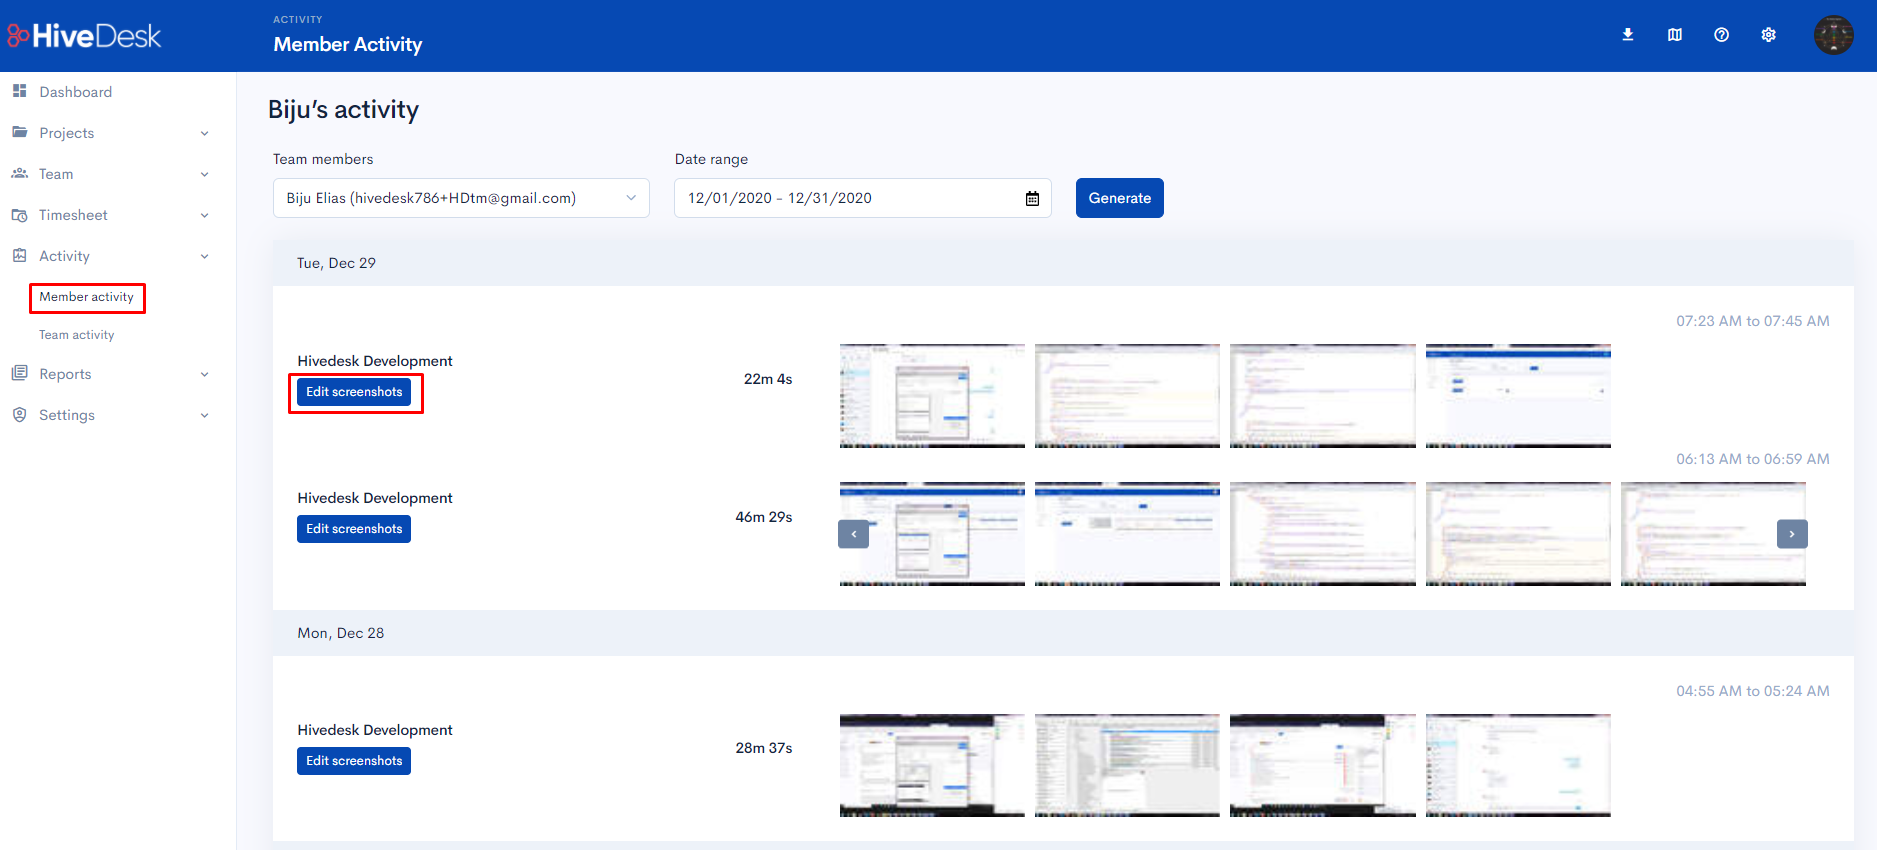Click the Projects folder icon
The height and width of the screenshot is (850, 1877).
(19, 132)
